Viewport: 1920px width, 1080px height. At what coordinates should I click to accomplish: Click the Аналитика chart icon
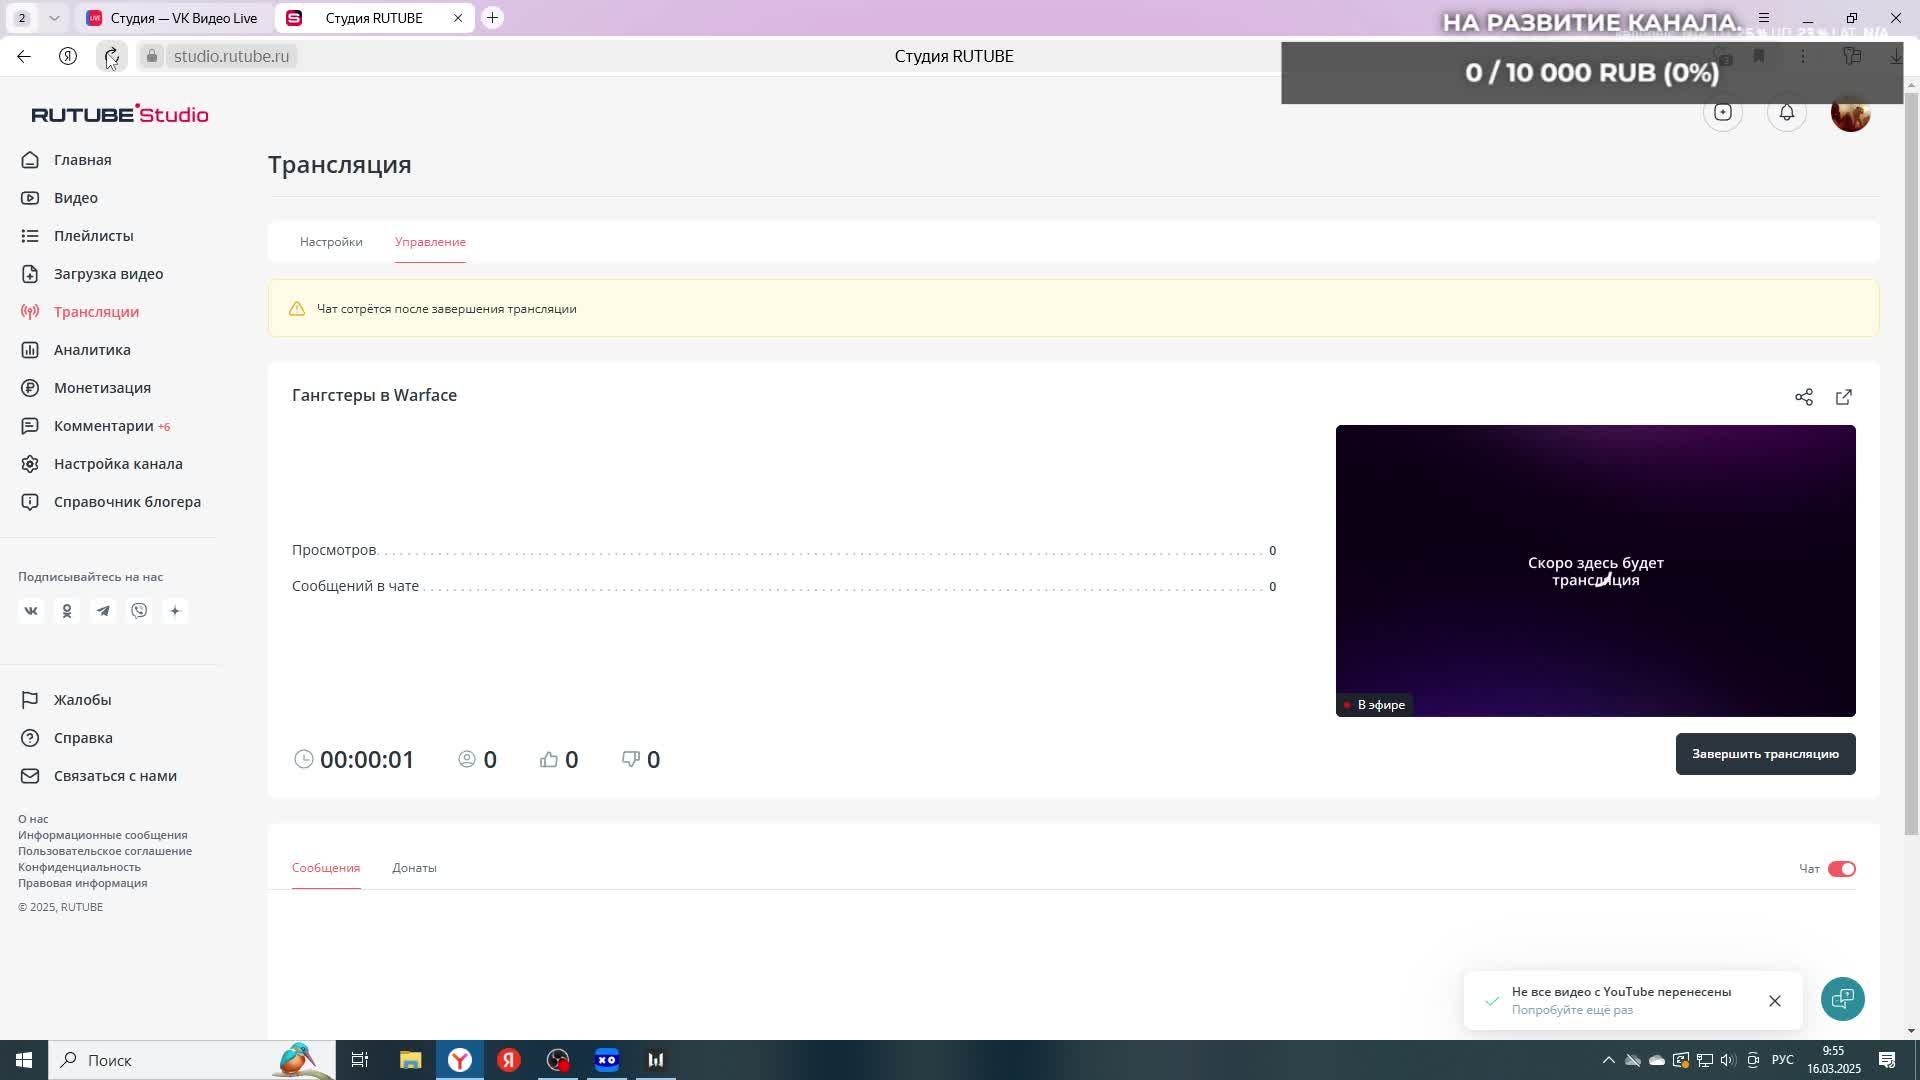(x=30, y=350)
